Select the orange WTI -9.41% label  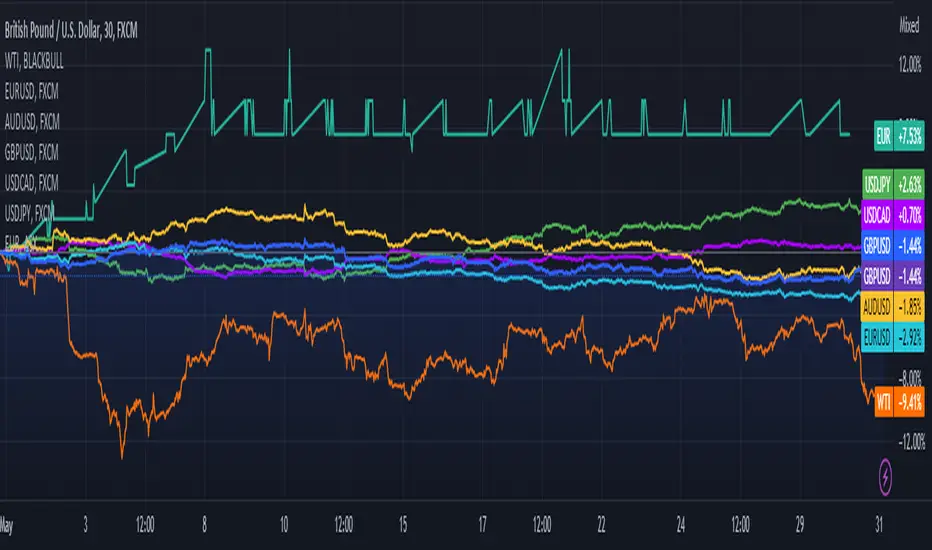(899, 402)
